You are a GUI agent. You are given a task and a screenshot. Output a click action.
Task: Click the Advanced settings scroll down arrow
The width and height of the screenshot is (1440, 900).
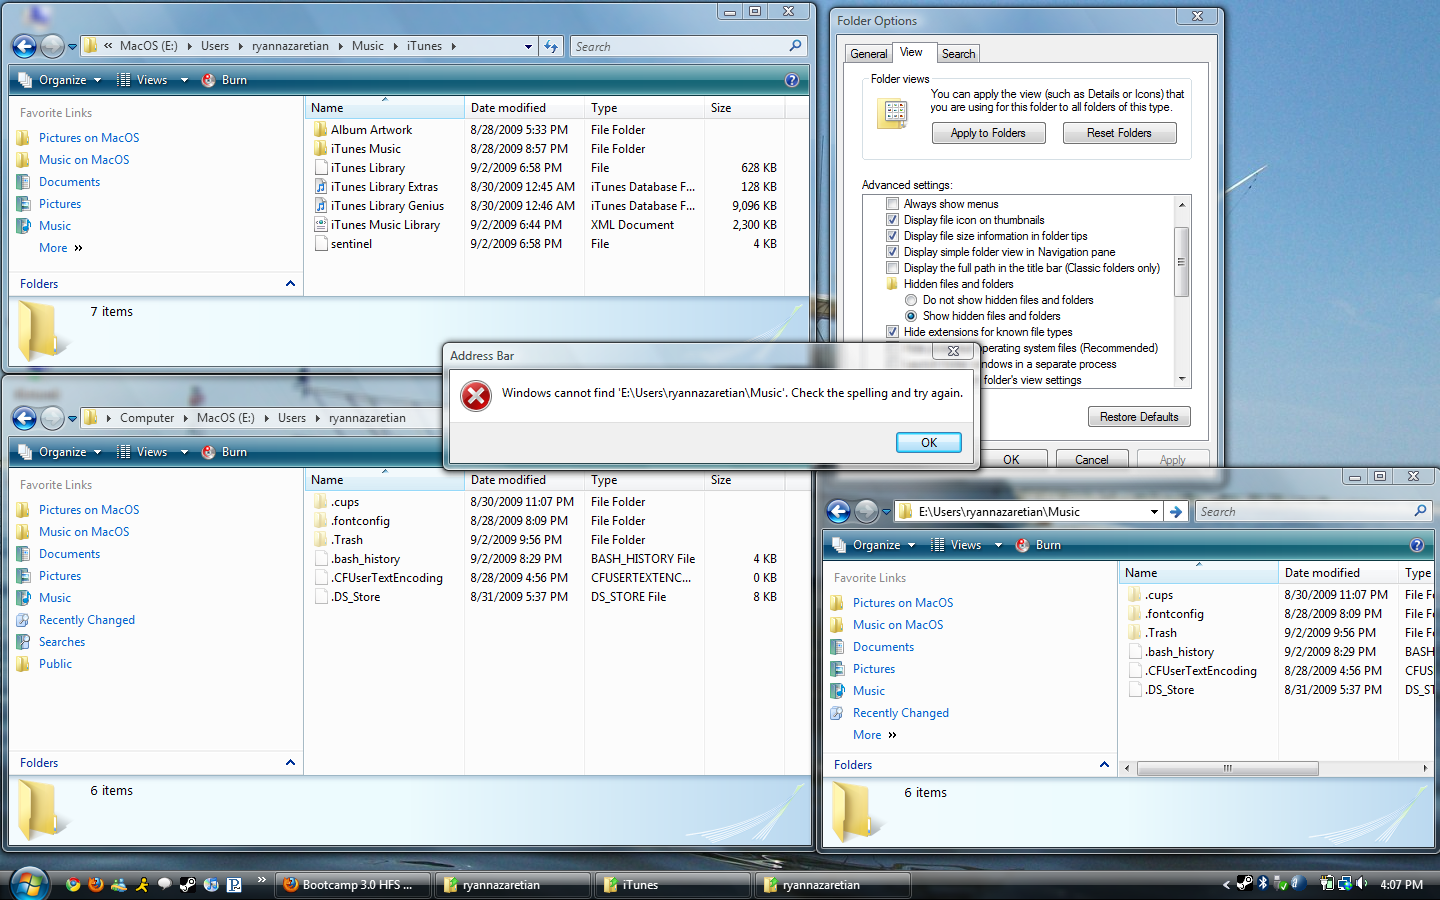click(1182, 379)
